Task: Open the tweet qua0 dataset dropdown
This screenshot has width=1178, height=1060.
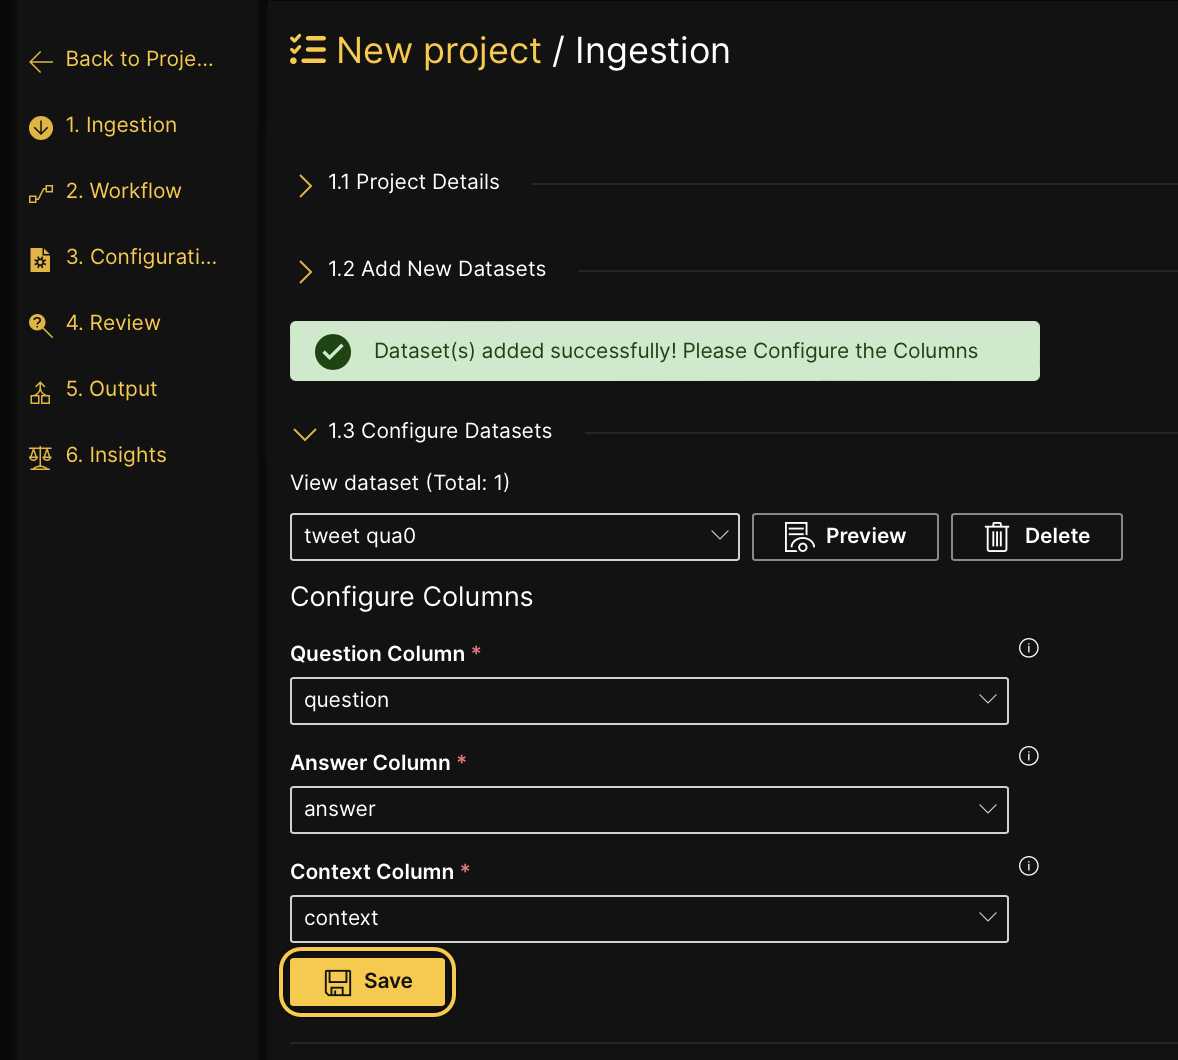Action: [514, 537]
